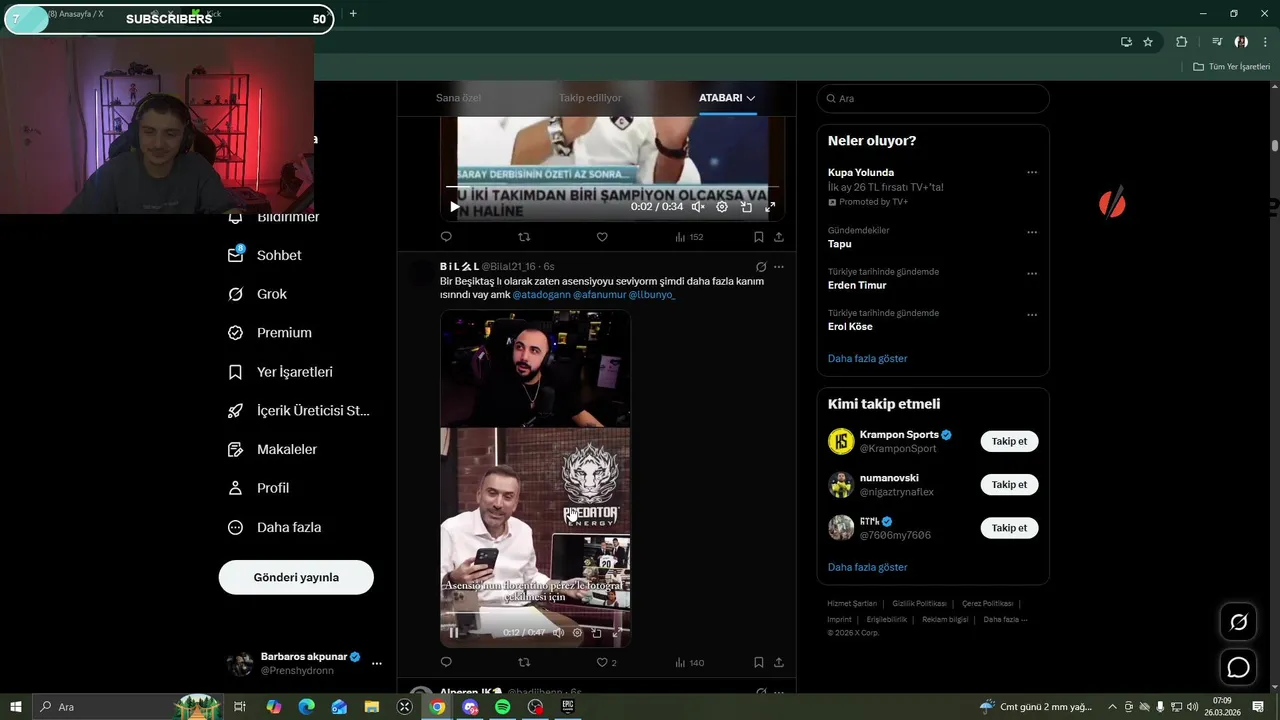This screenshot has height=720, width=1280.
Task: Show more trends under Neler oluyor
Action: click(x=867, y=358)
